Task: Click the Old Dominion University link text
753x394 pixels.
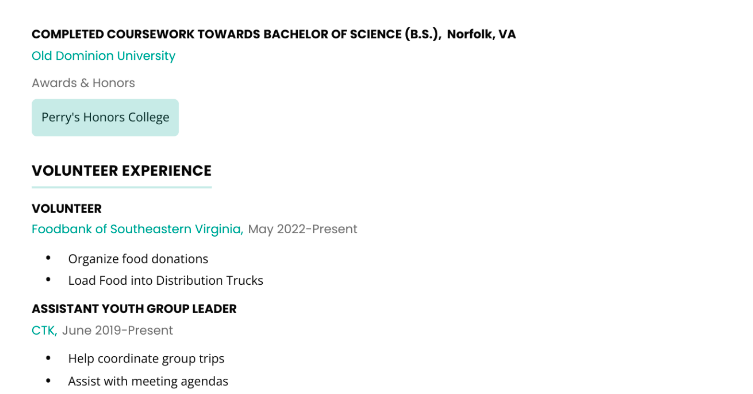Action: tap(103, 56)
